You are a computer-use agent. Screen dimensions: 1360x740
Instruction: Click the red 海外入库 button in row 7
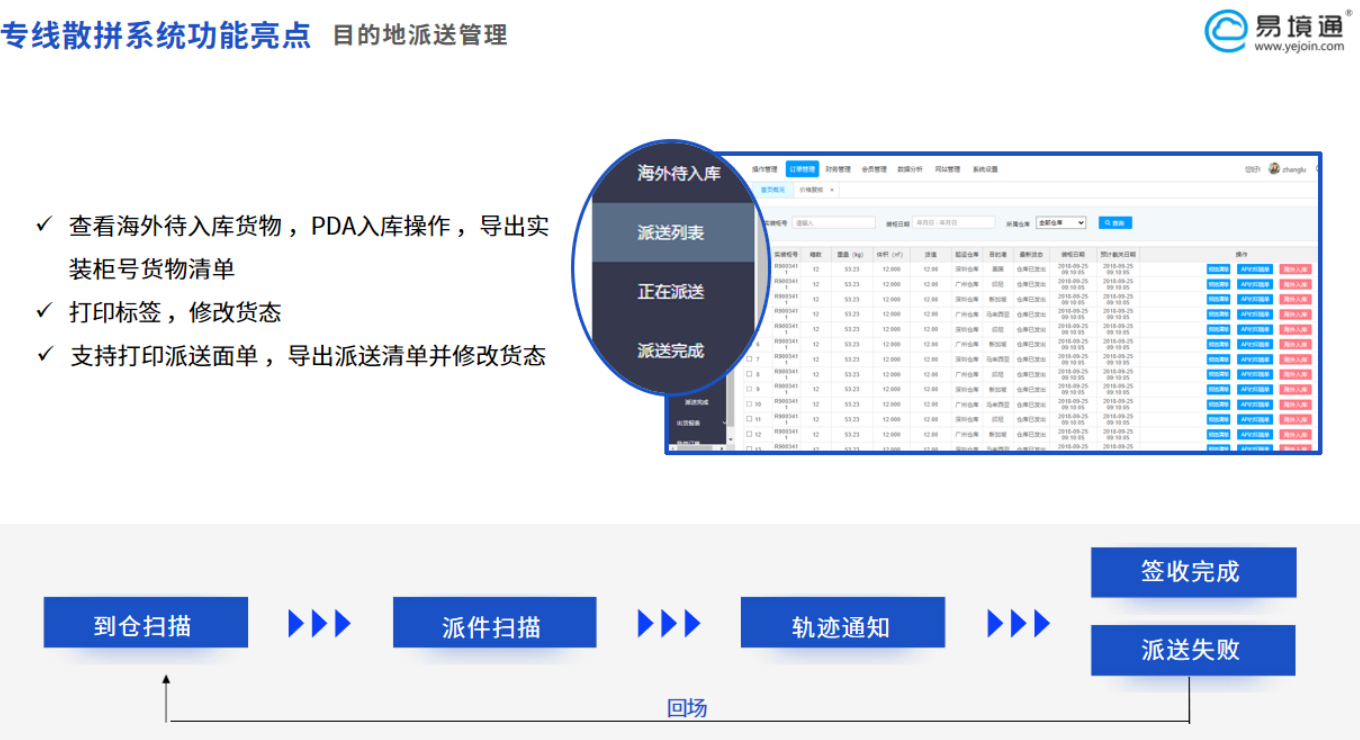click(1294, 359)
